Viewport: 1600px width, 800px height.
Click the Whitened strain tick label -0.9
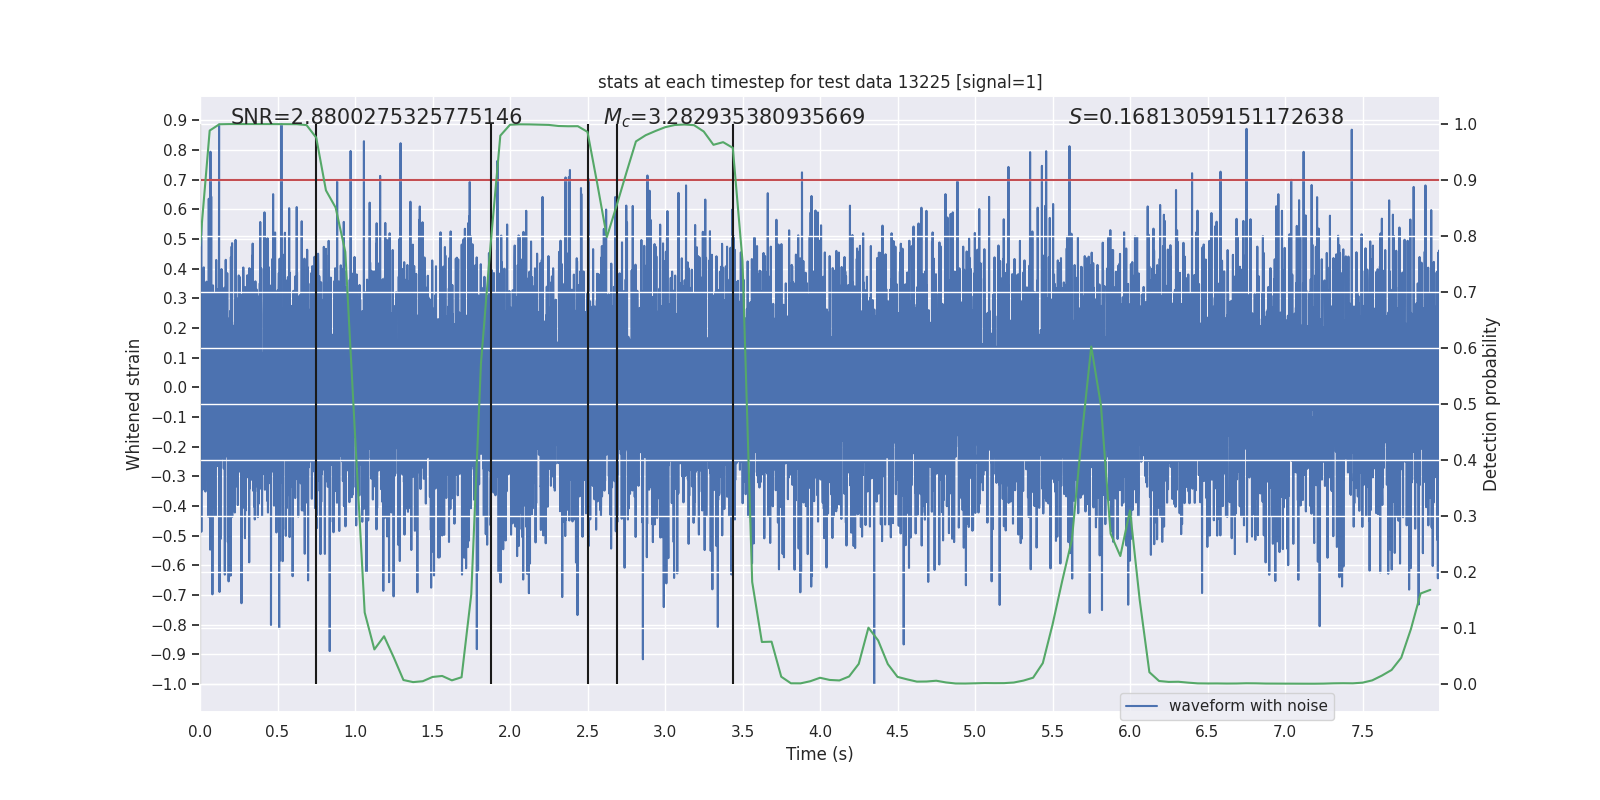169,655
